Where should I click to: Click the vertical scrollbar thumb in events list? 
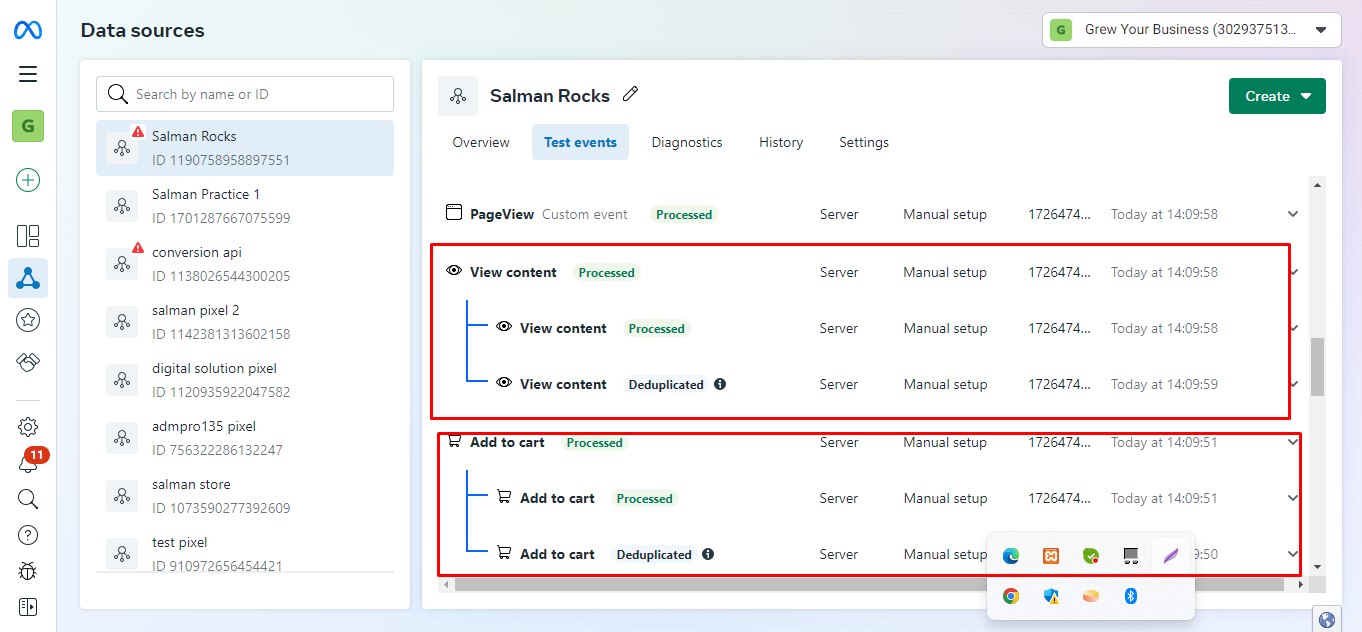click(x=1317, y=366)
